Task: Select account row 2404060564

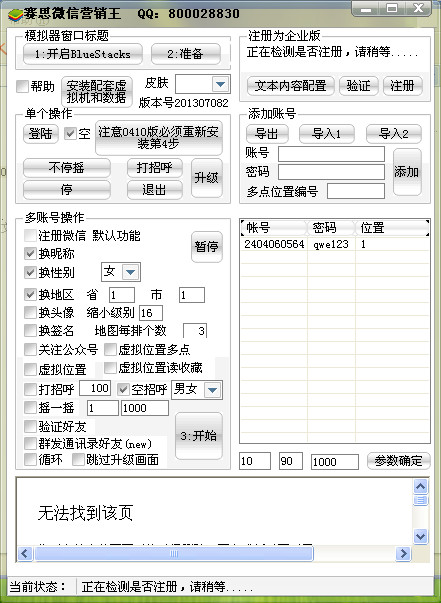Action: 334,245
